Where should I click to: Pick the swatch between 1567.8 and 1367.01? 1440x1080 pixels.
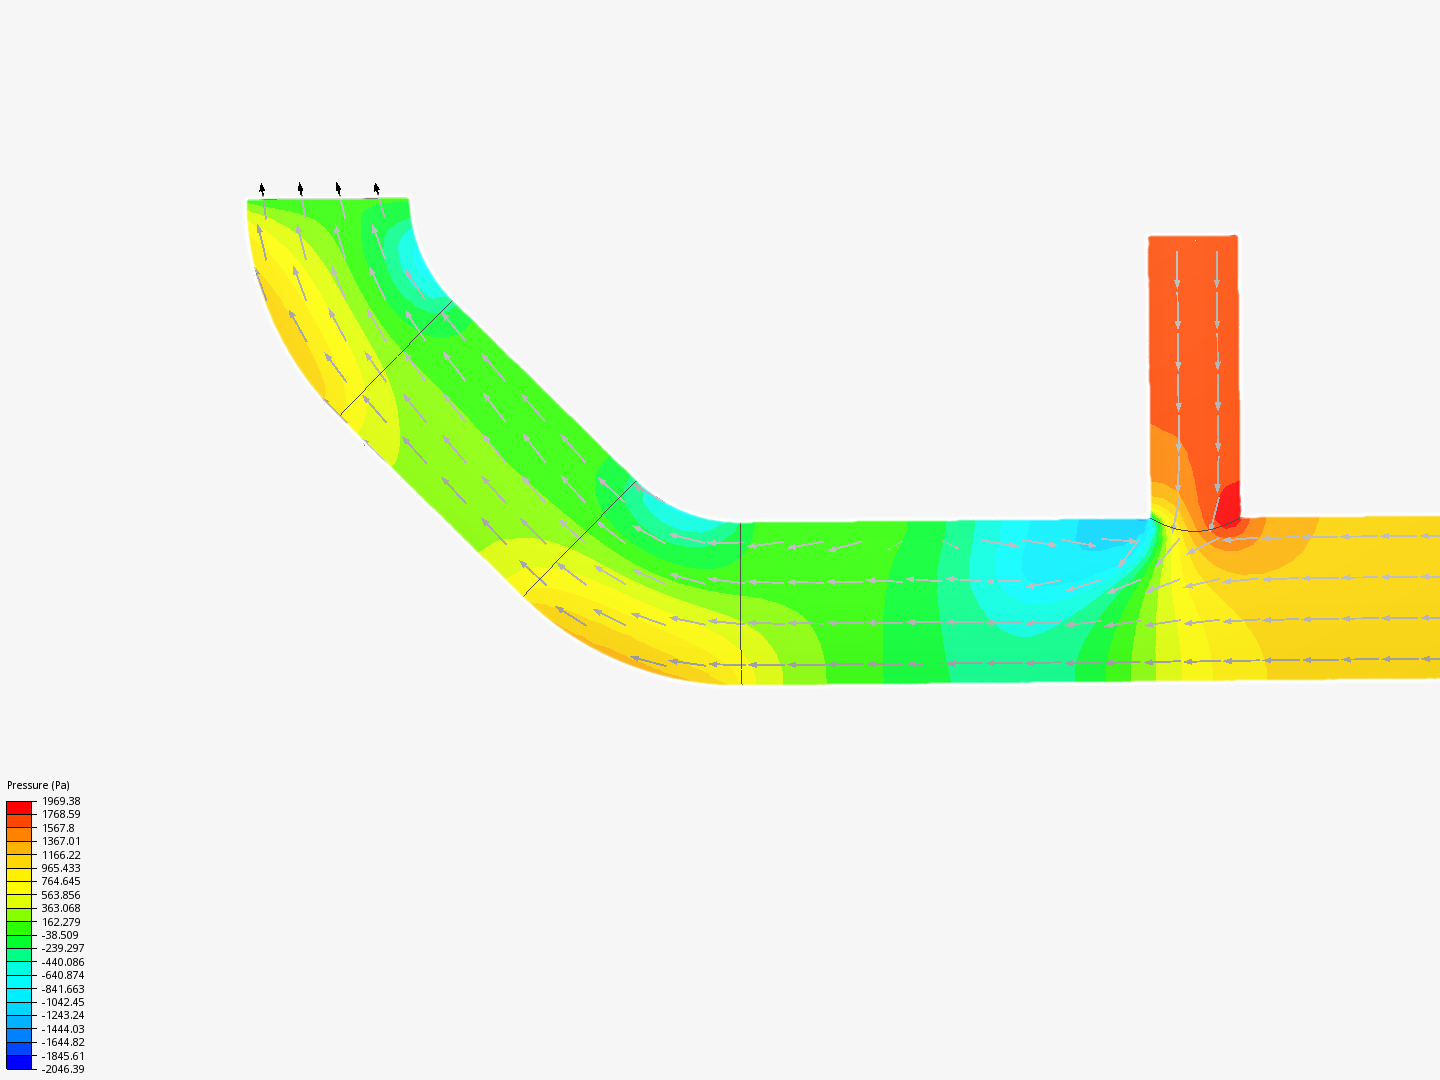(x=19, y=835)
